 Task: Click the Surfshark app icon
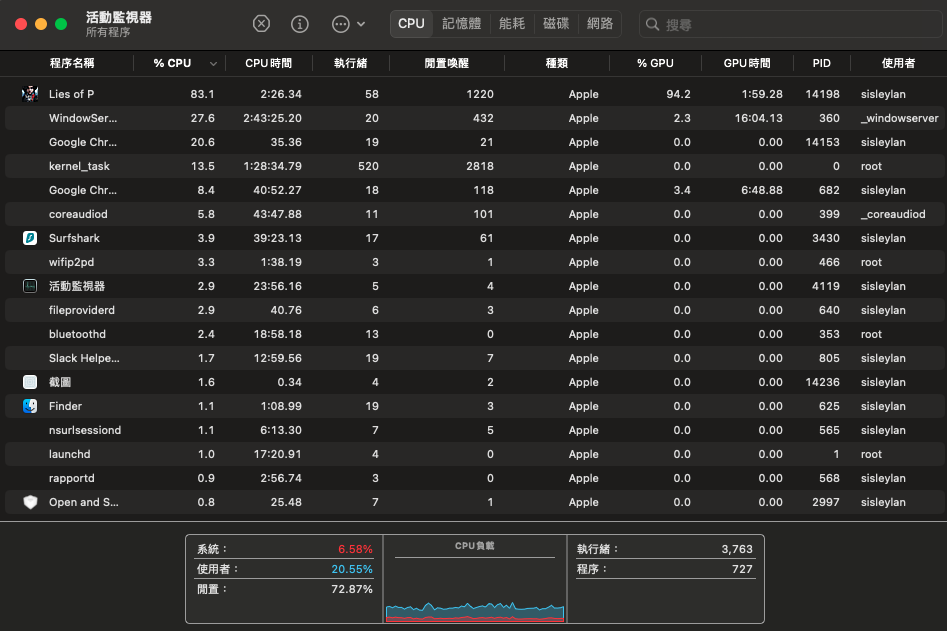[x=30, y=238]
